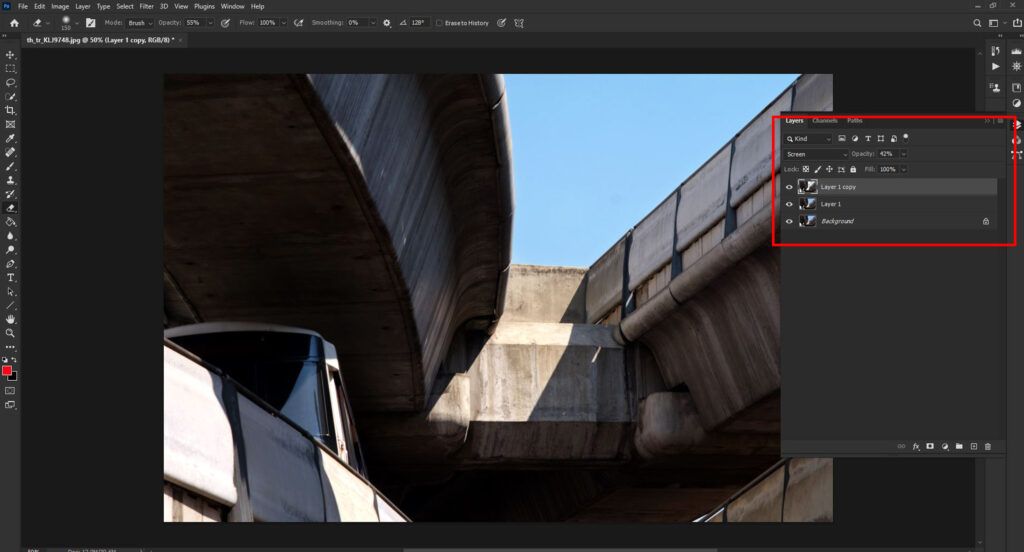Choose the Type tool in toolbar
This screenshot has width=1024, height=552.
tap(10, 277)
